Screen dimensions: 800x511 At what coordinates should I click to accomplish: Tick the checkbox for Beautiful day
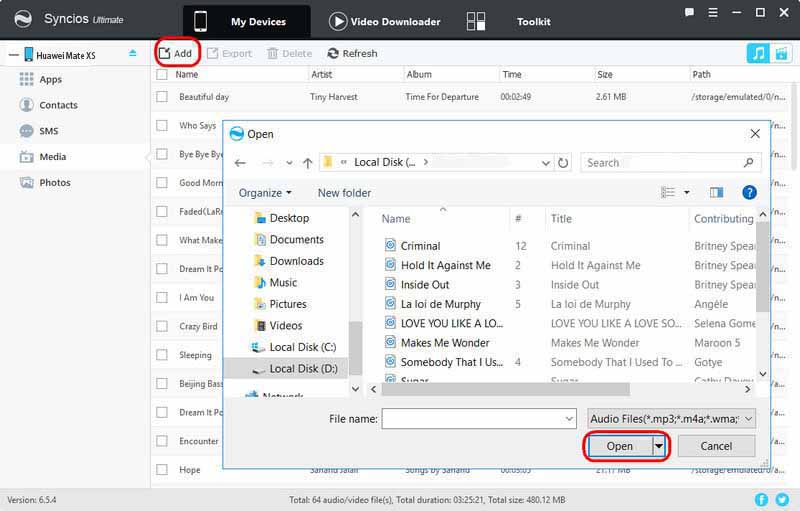click(x=162, y=96)
